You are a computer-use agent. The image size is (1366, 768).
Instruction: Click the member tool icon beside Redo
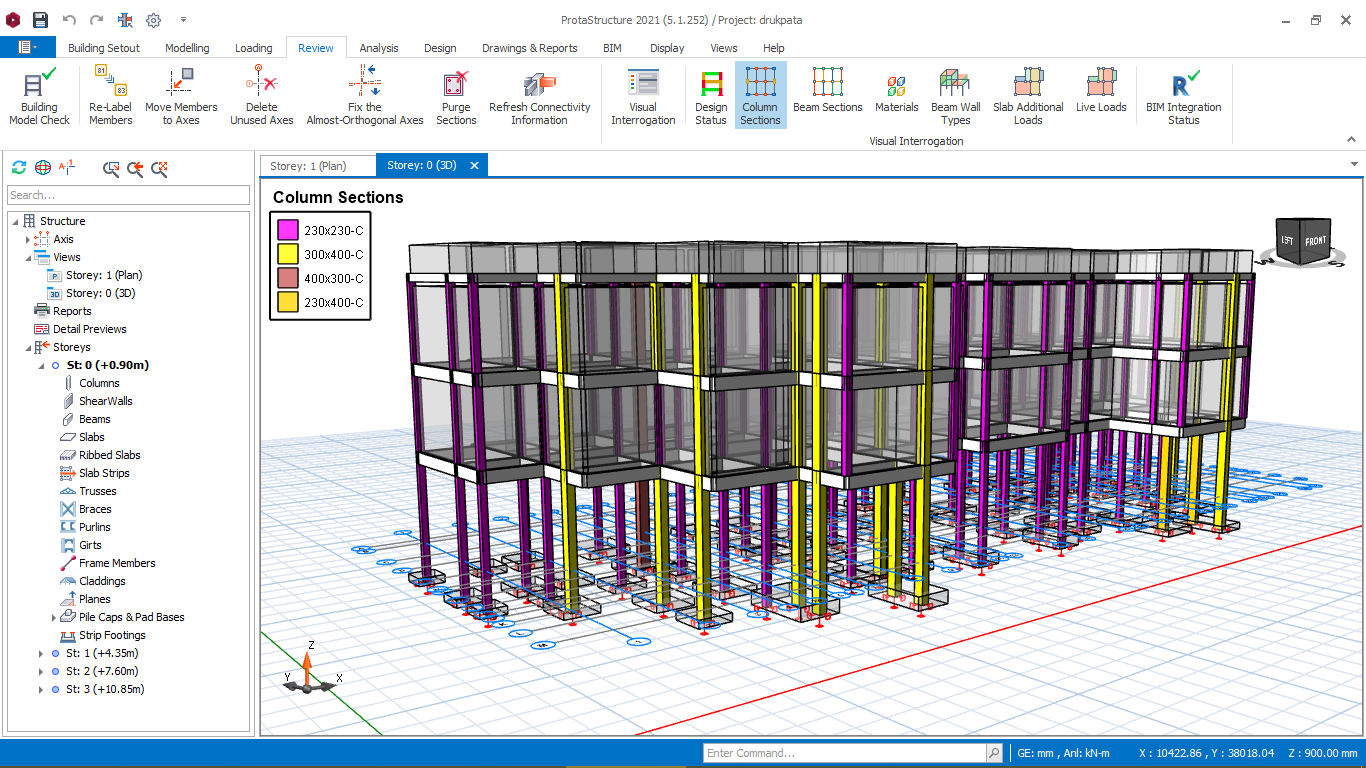pos(125,20)
